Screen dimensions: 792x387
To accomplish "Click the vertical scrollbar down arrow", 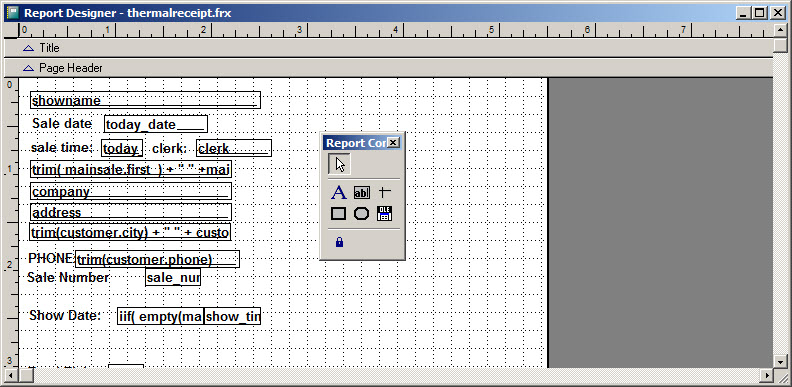I will coord(780,362).
